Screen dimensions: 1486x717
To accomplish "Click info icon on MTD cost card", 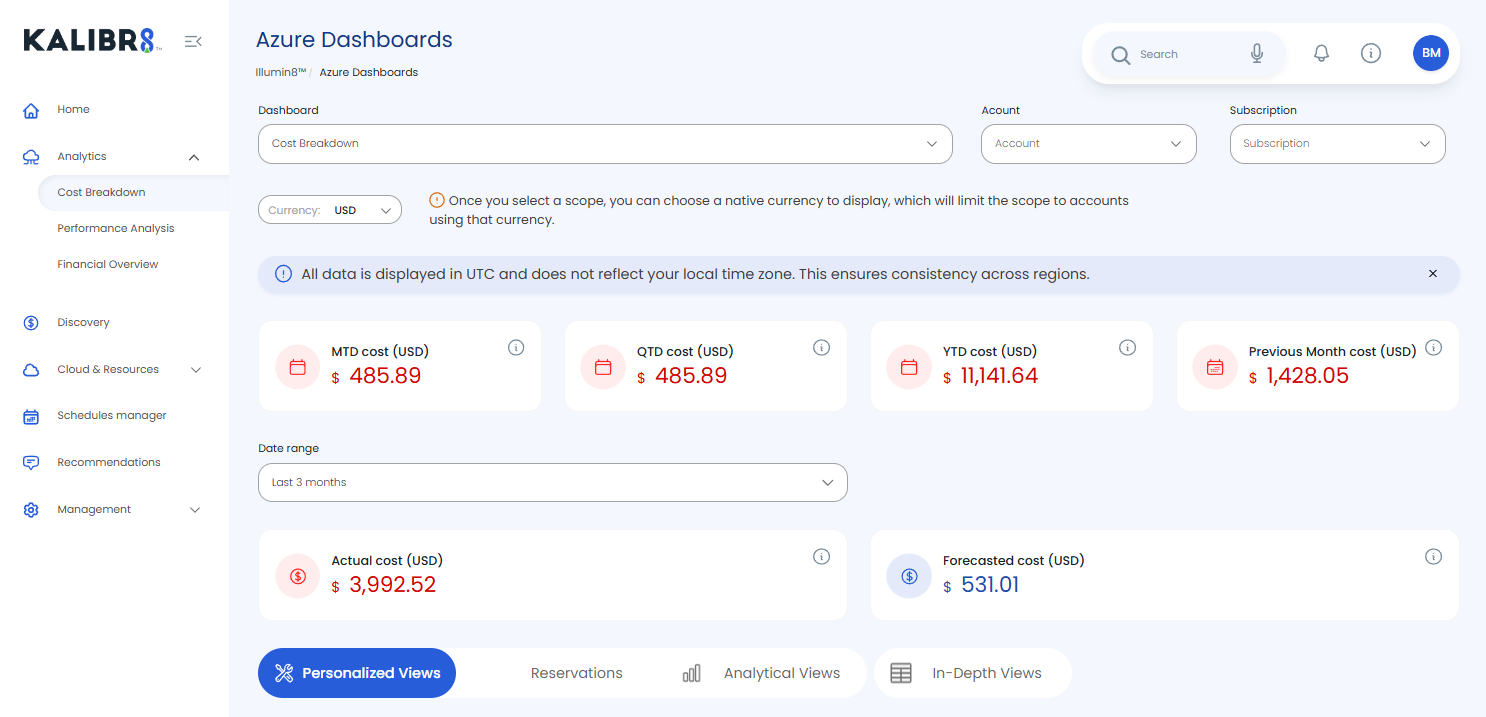I will coord(516,348).
